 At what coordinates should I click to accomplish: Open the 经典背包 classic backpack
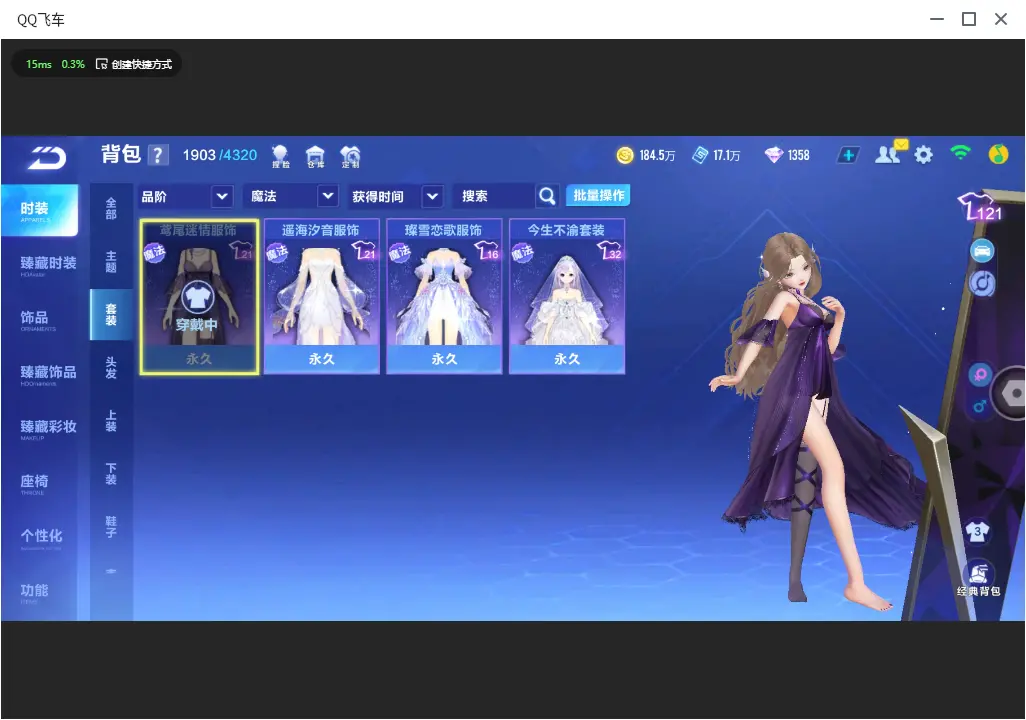978,579
